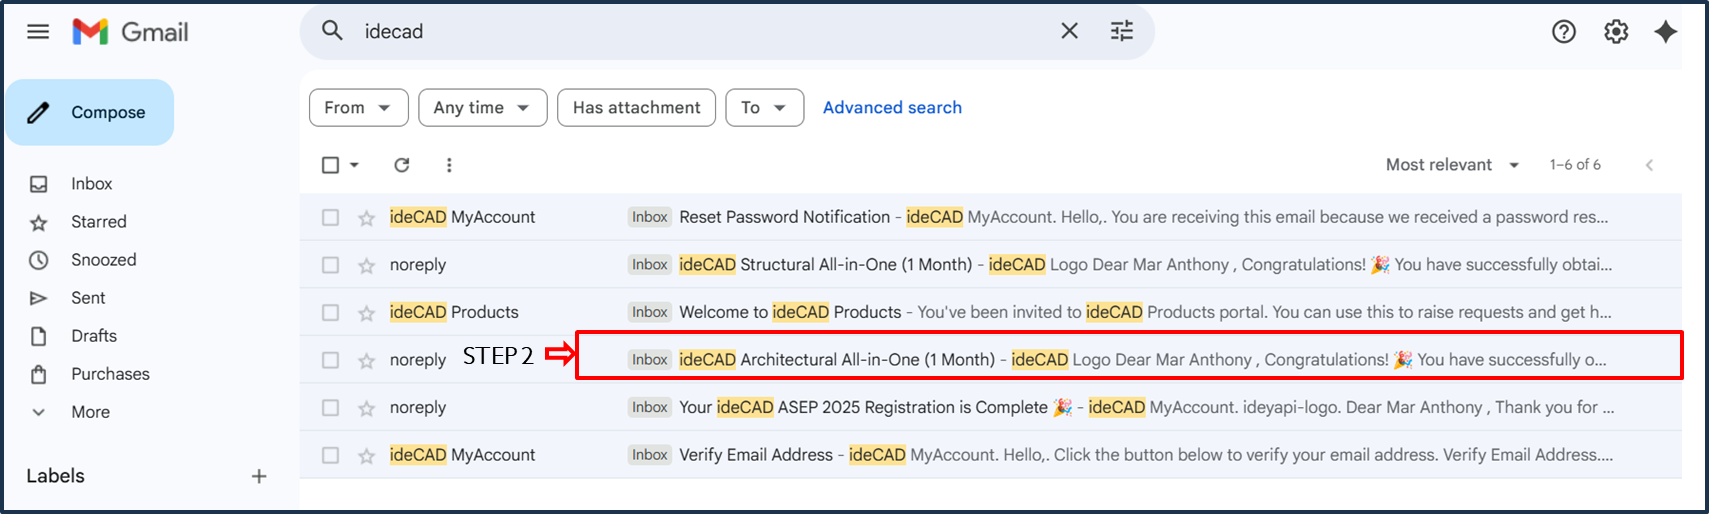Star the Welcome to ideCAD Products email
1709x514 pixels.
point(367,313)
